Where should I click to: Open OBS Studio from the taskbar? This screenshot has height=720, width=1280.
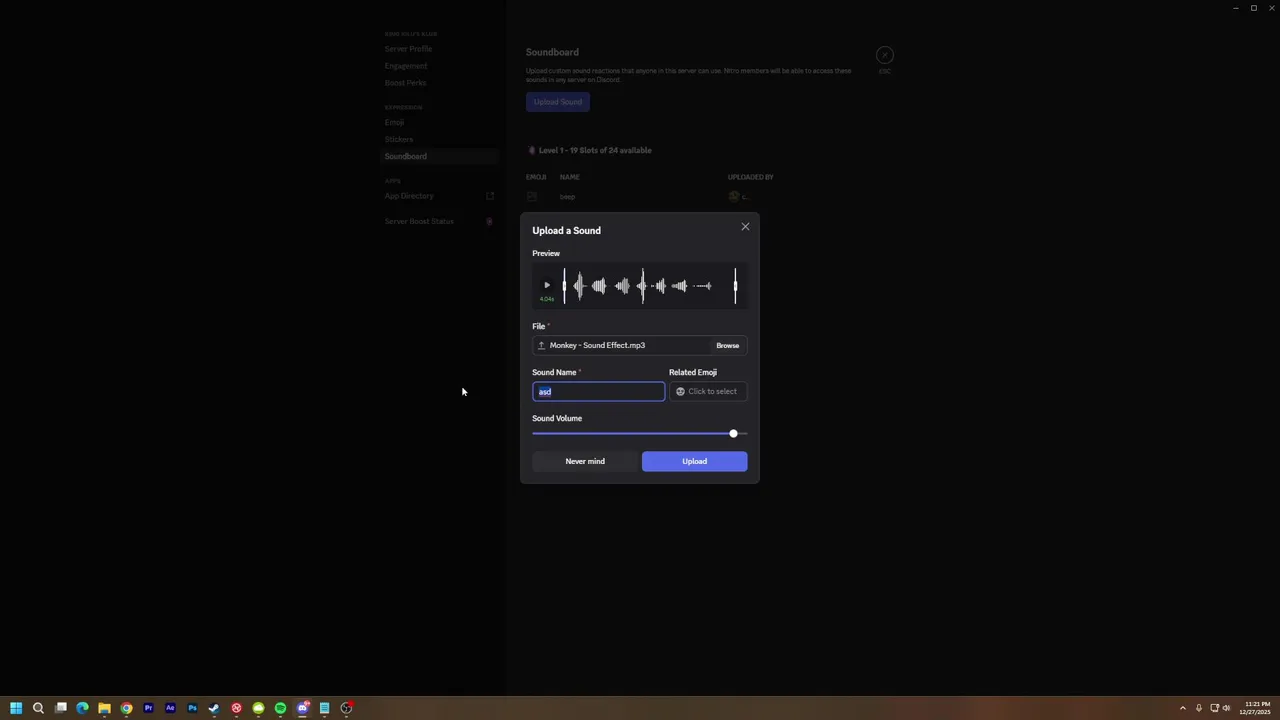[x=346, y=708]
